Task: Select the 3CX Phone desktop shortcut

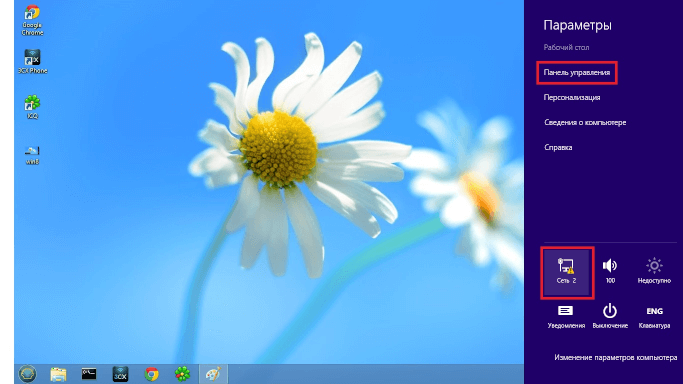Action: [x=32, y=61]
